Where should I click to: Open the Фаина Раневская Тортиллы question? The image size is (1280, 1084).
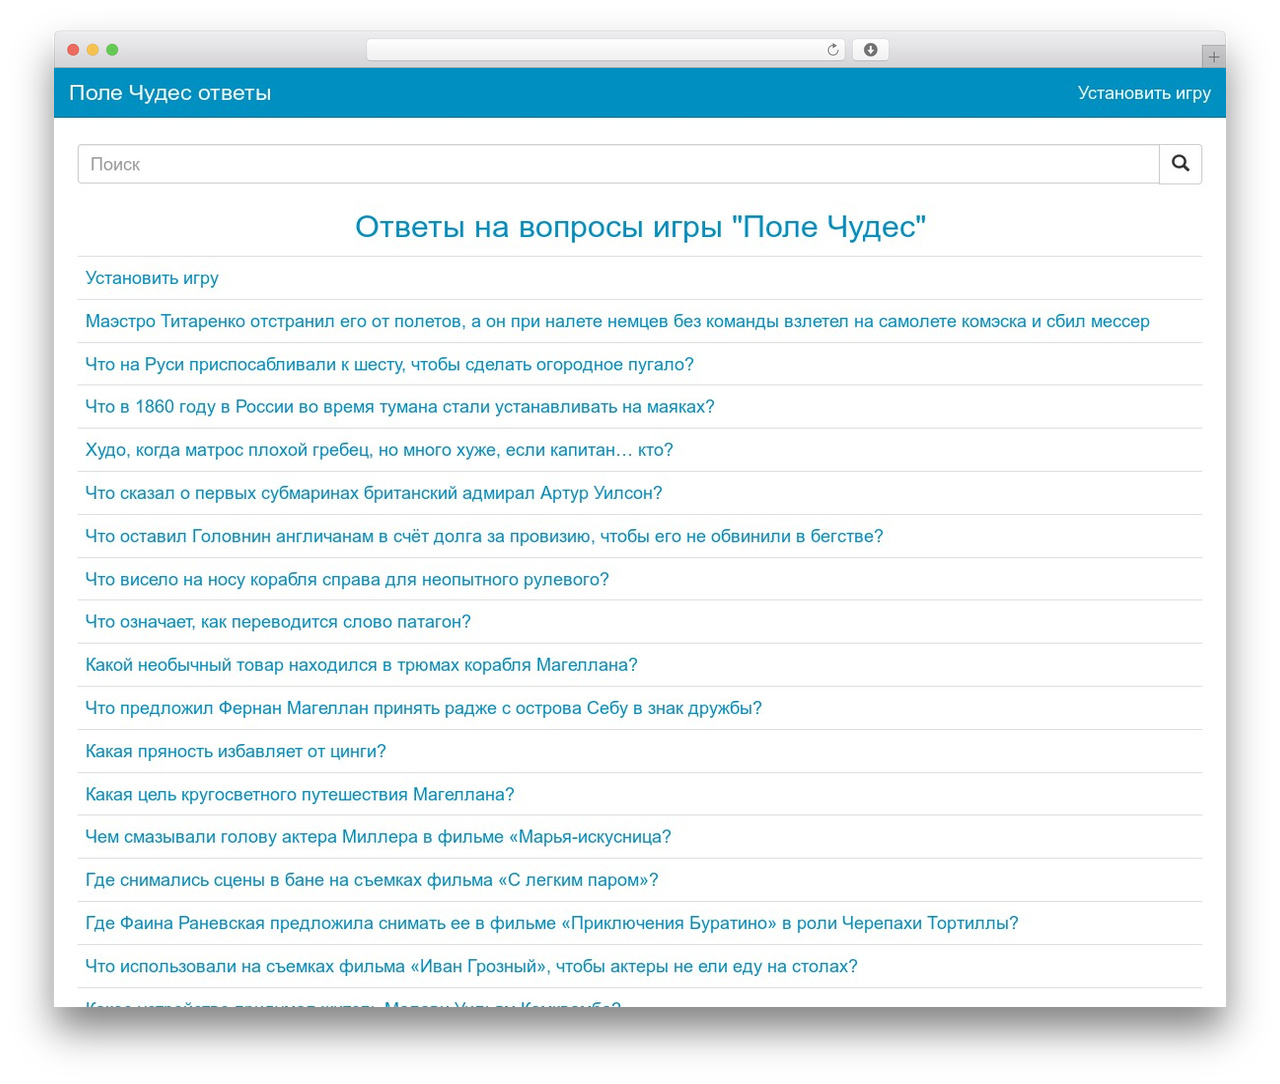552,923
